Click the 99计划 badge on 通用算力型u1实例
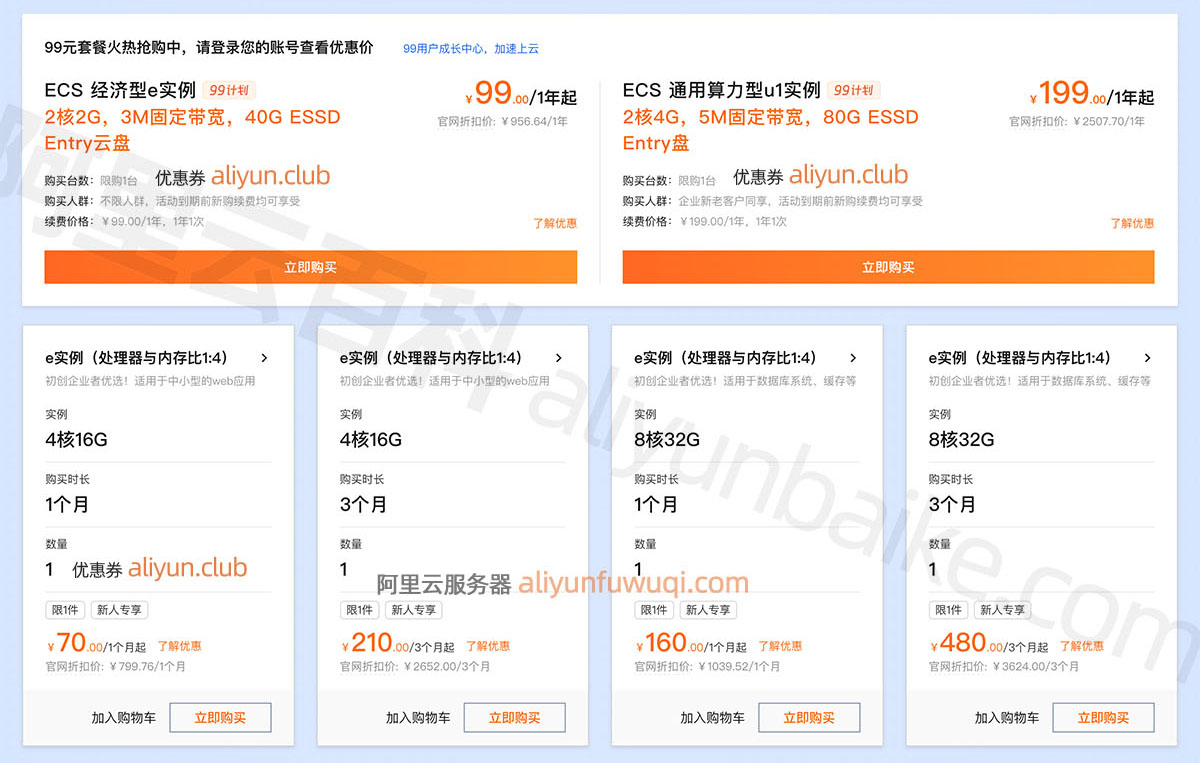The image size is (1200, 763). click(x=853, y=90)
